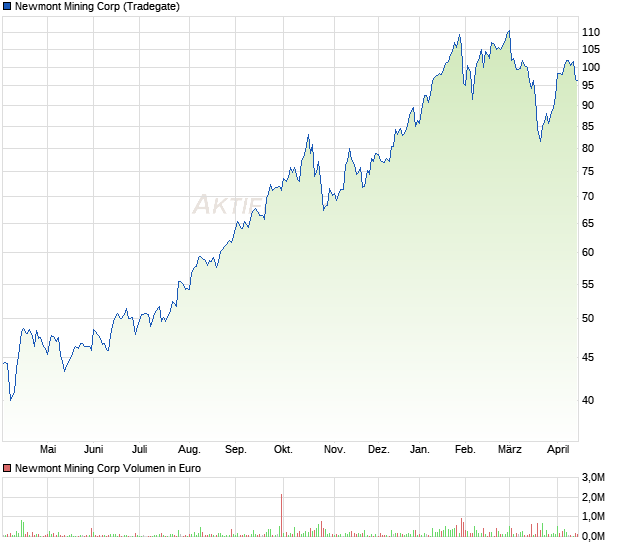Click the 75 price axis value

[x=588, y=171]
